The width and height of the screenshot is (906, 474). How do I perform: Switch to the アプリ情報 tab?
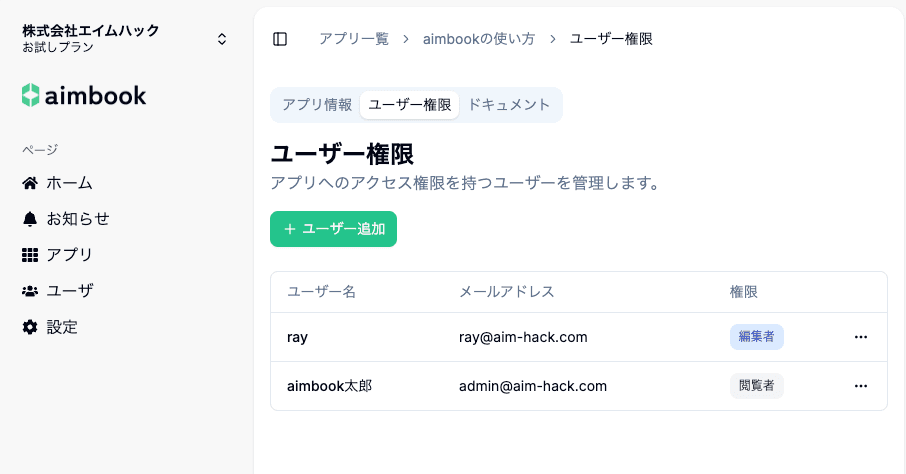coord(316,105)
